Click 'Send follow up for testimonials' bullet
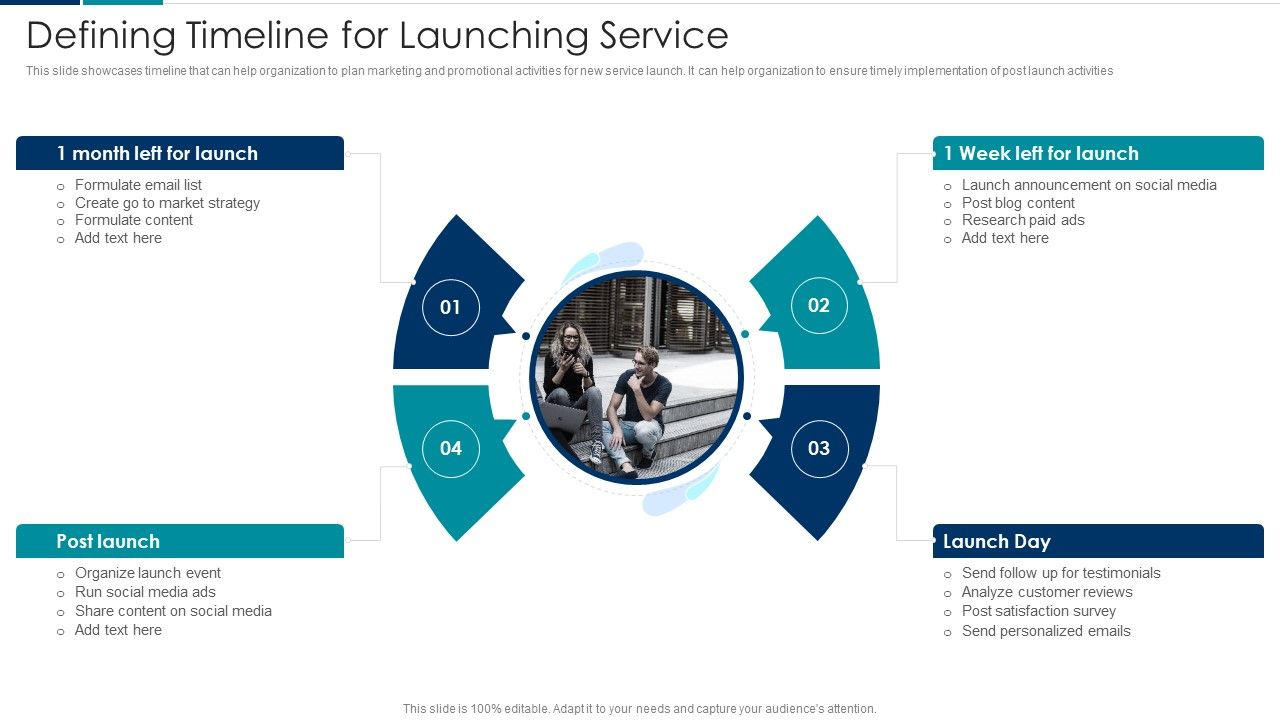Viewport: 1280px width, 720px height. pos(1061,573)
